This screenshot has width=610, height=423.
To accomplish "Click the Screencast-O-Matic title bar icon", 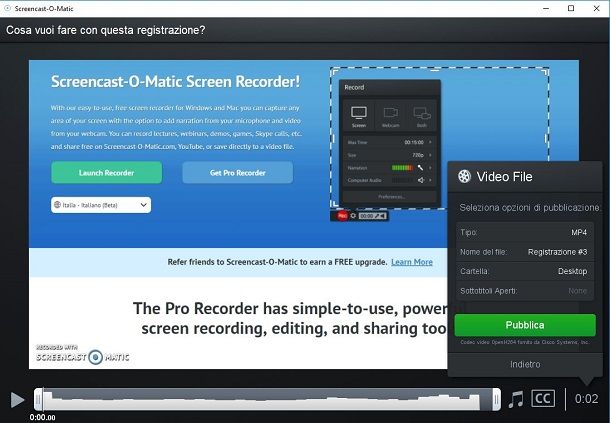I will (7, 8).
